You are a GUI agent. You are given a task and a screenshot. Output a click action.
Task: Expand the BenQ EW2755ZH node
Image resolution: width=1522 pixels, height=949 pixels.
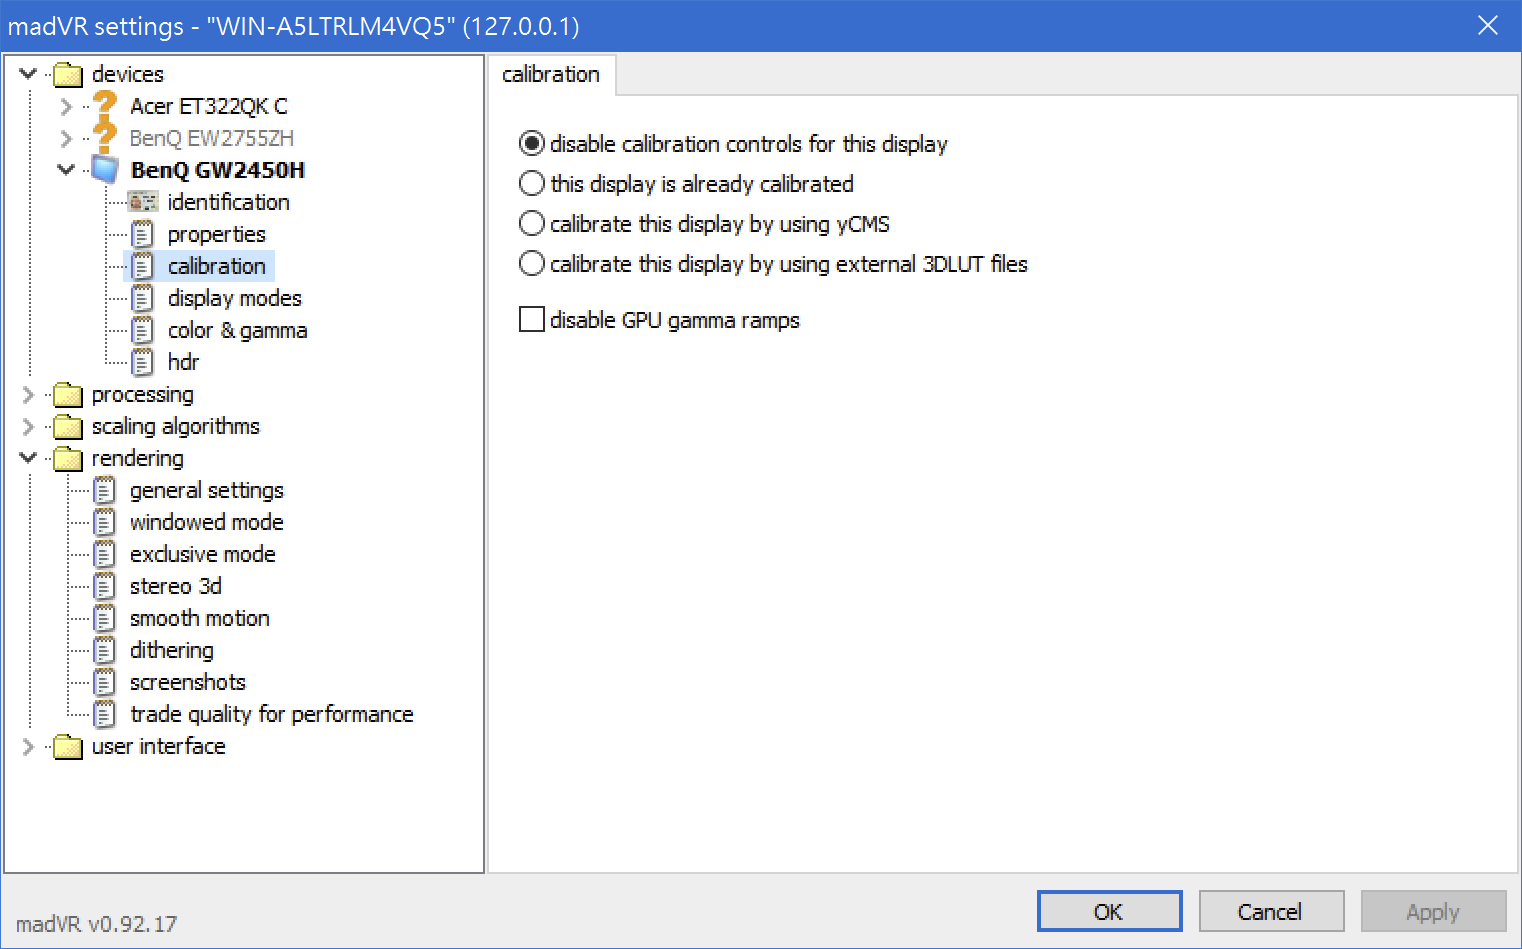66,138
